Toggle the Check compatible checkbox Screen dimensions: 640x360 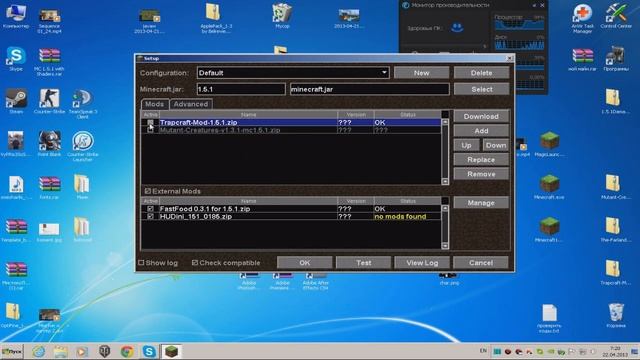click(x=195, y=263)
